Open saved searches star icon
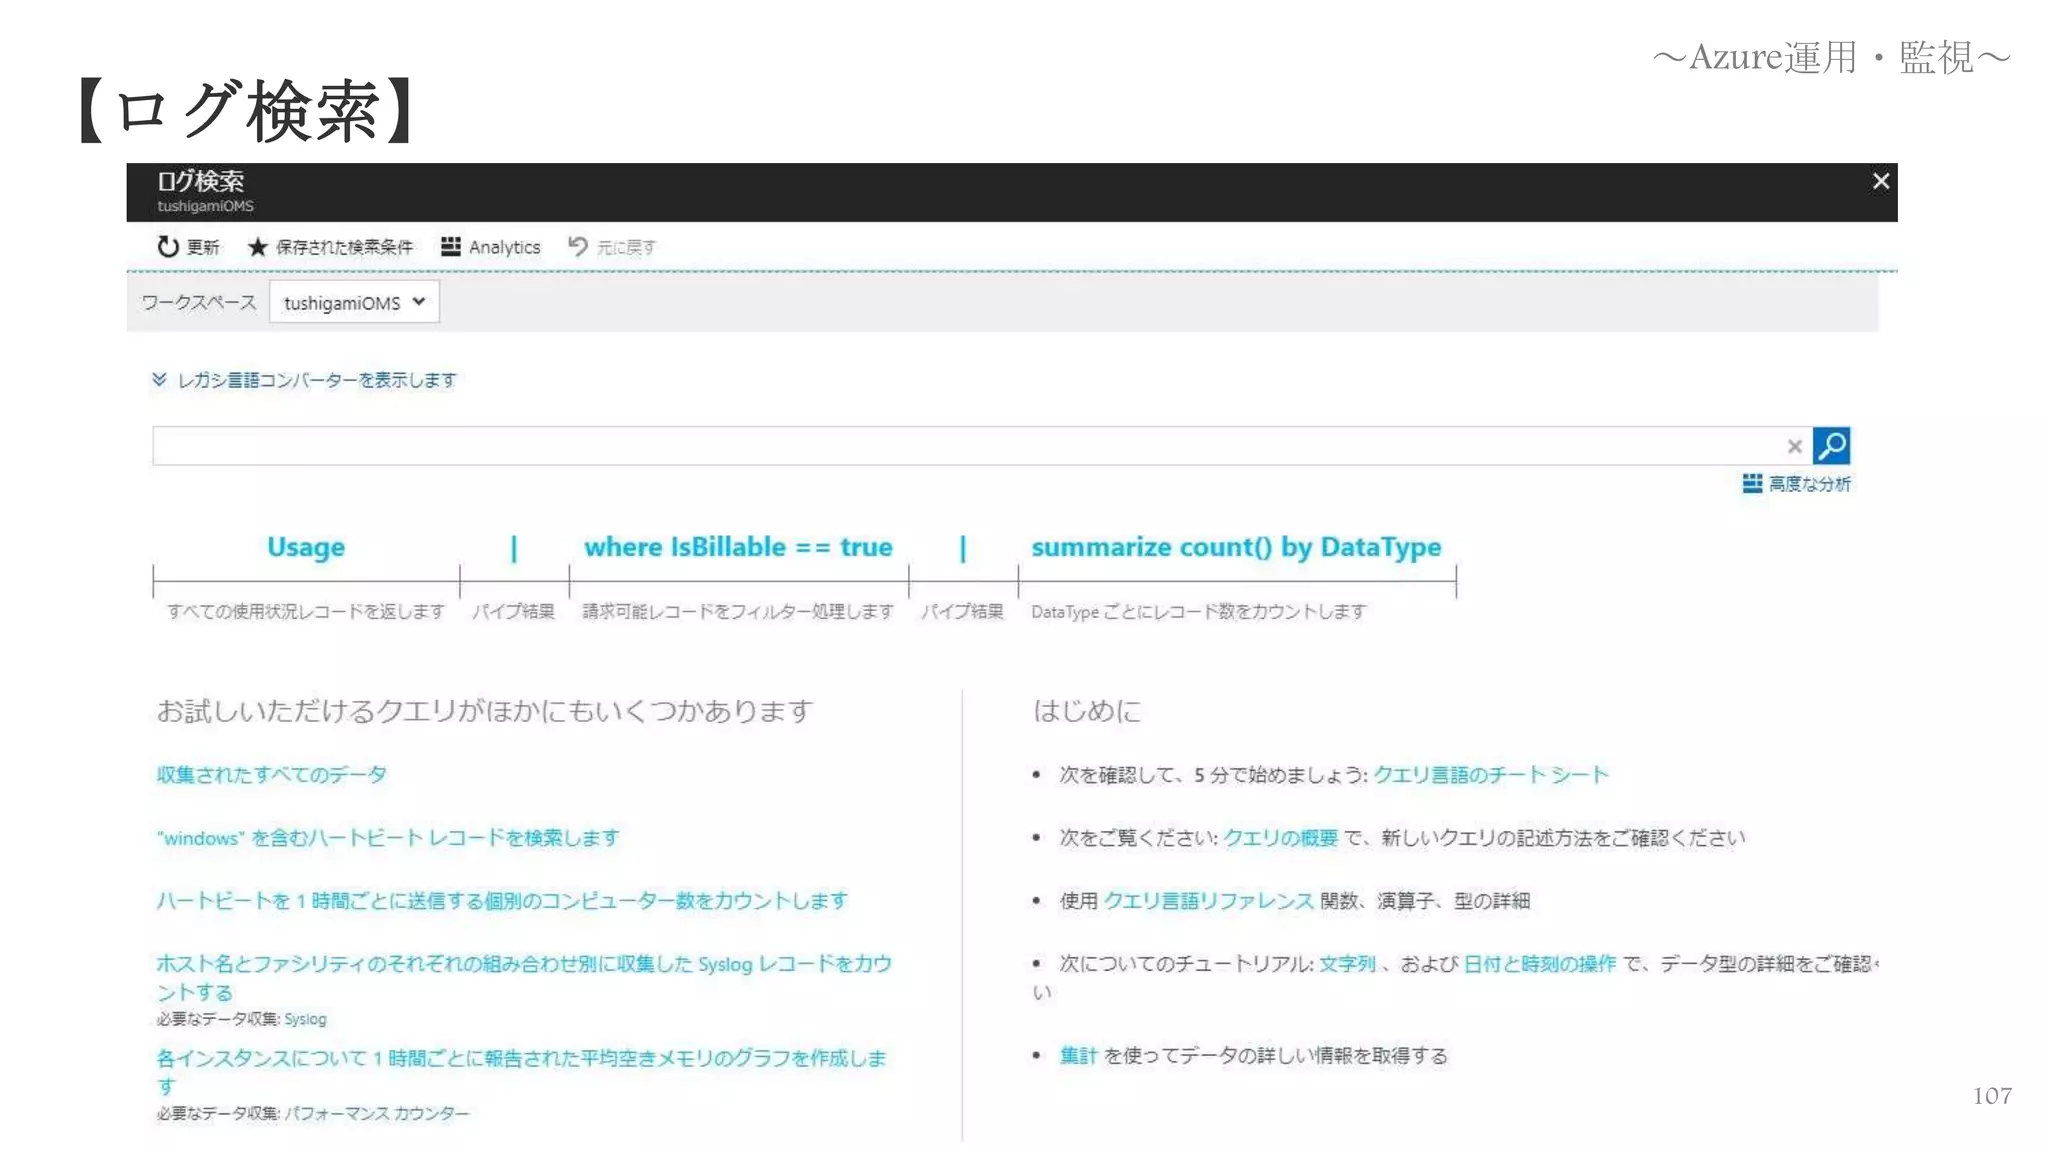The image size is (2048, 1152). [x=257, y=247]
